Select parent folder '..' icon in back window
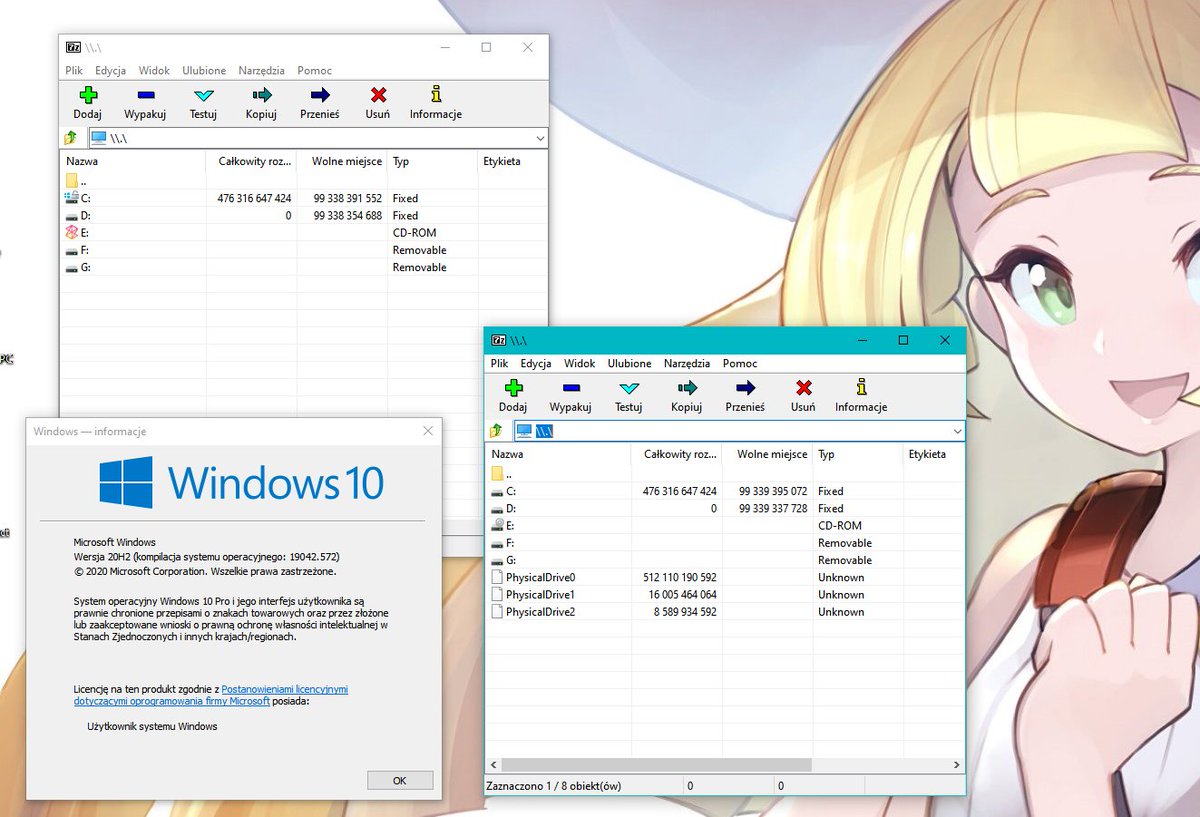 (x=71, y=181)
